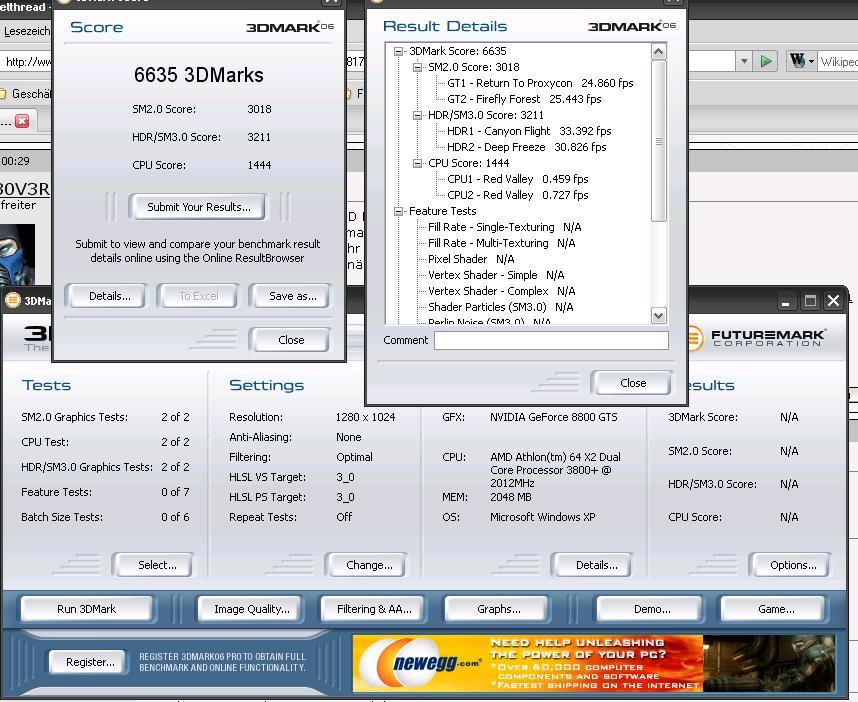
Task: Select Vertex Shader - Simple row
Action: pos(496,275)
